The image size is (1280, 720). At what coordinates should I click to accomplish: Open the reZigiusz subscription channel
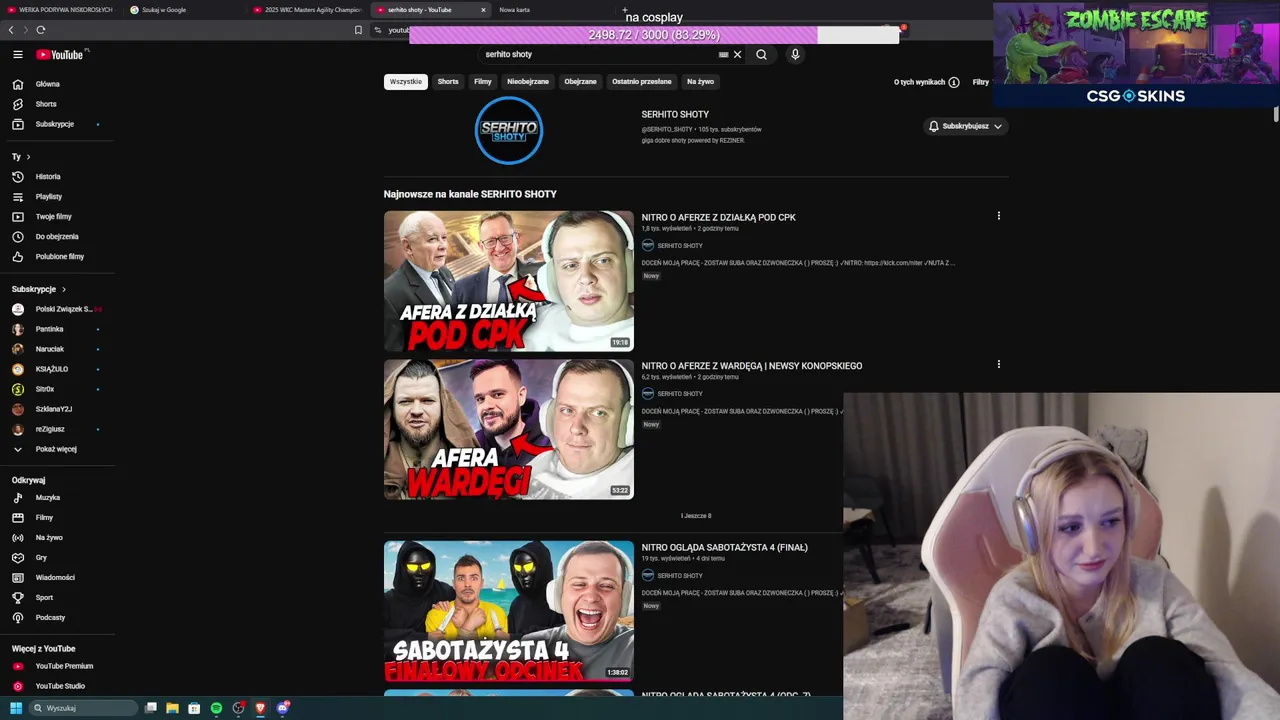[50, 429]
